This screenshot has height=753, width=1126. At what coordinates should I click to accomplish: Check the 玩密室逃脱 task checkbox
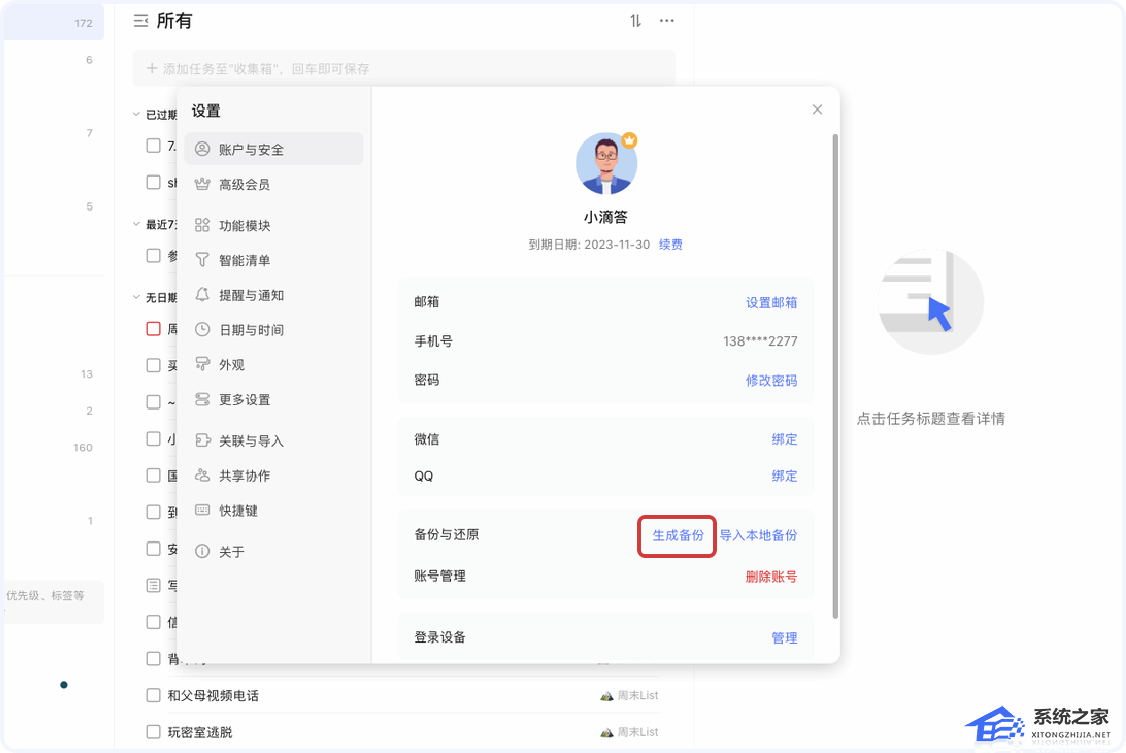[x=153, y=732]
